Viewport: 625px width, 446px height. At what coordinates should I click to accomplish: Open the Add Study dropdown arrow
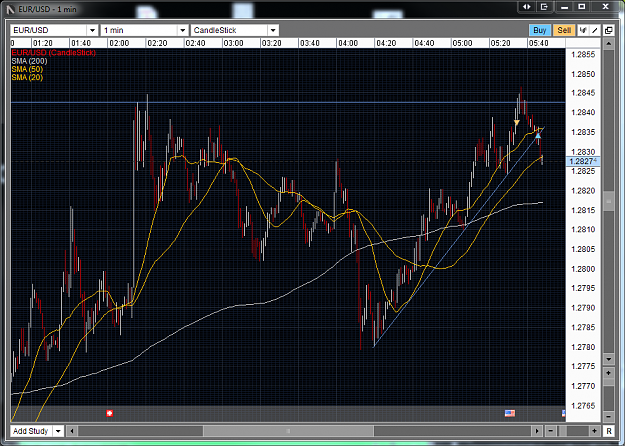[58, 431]
